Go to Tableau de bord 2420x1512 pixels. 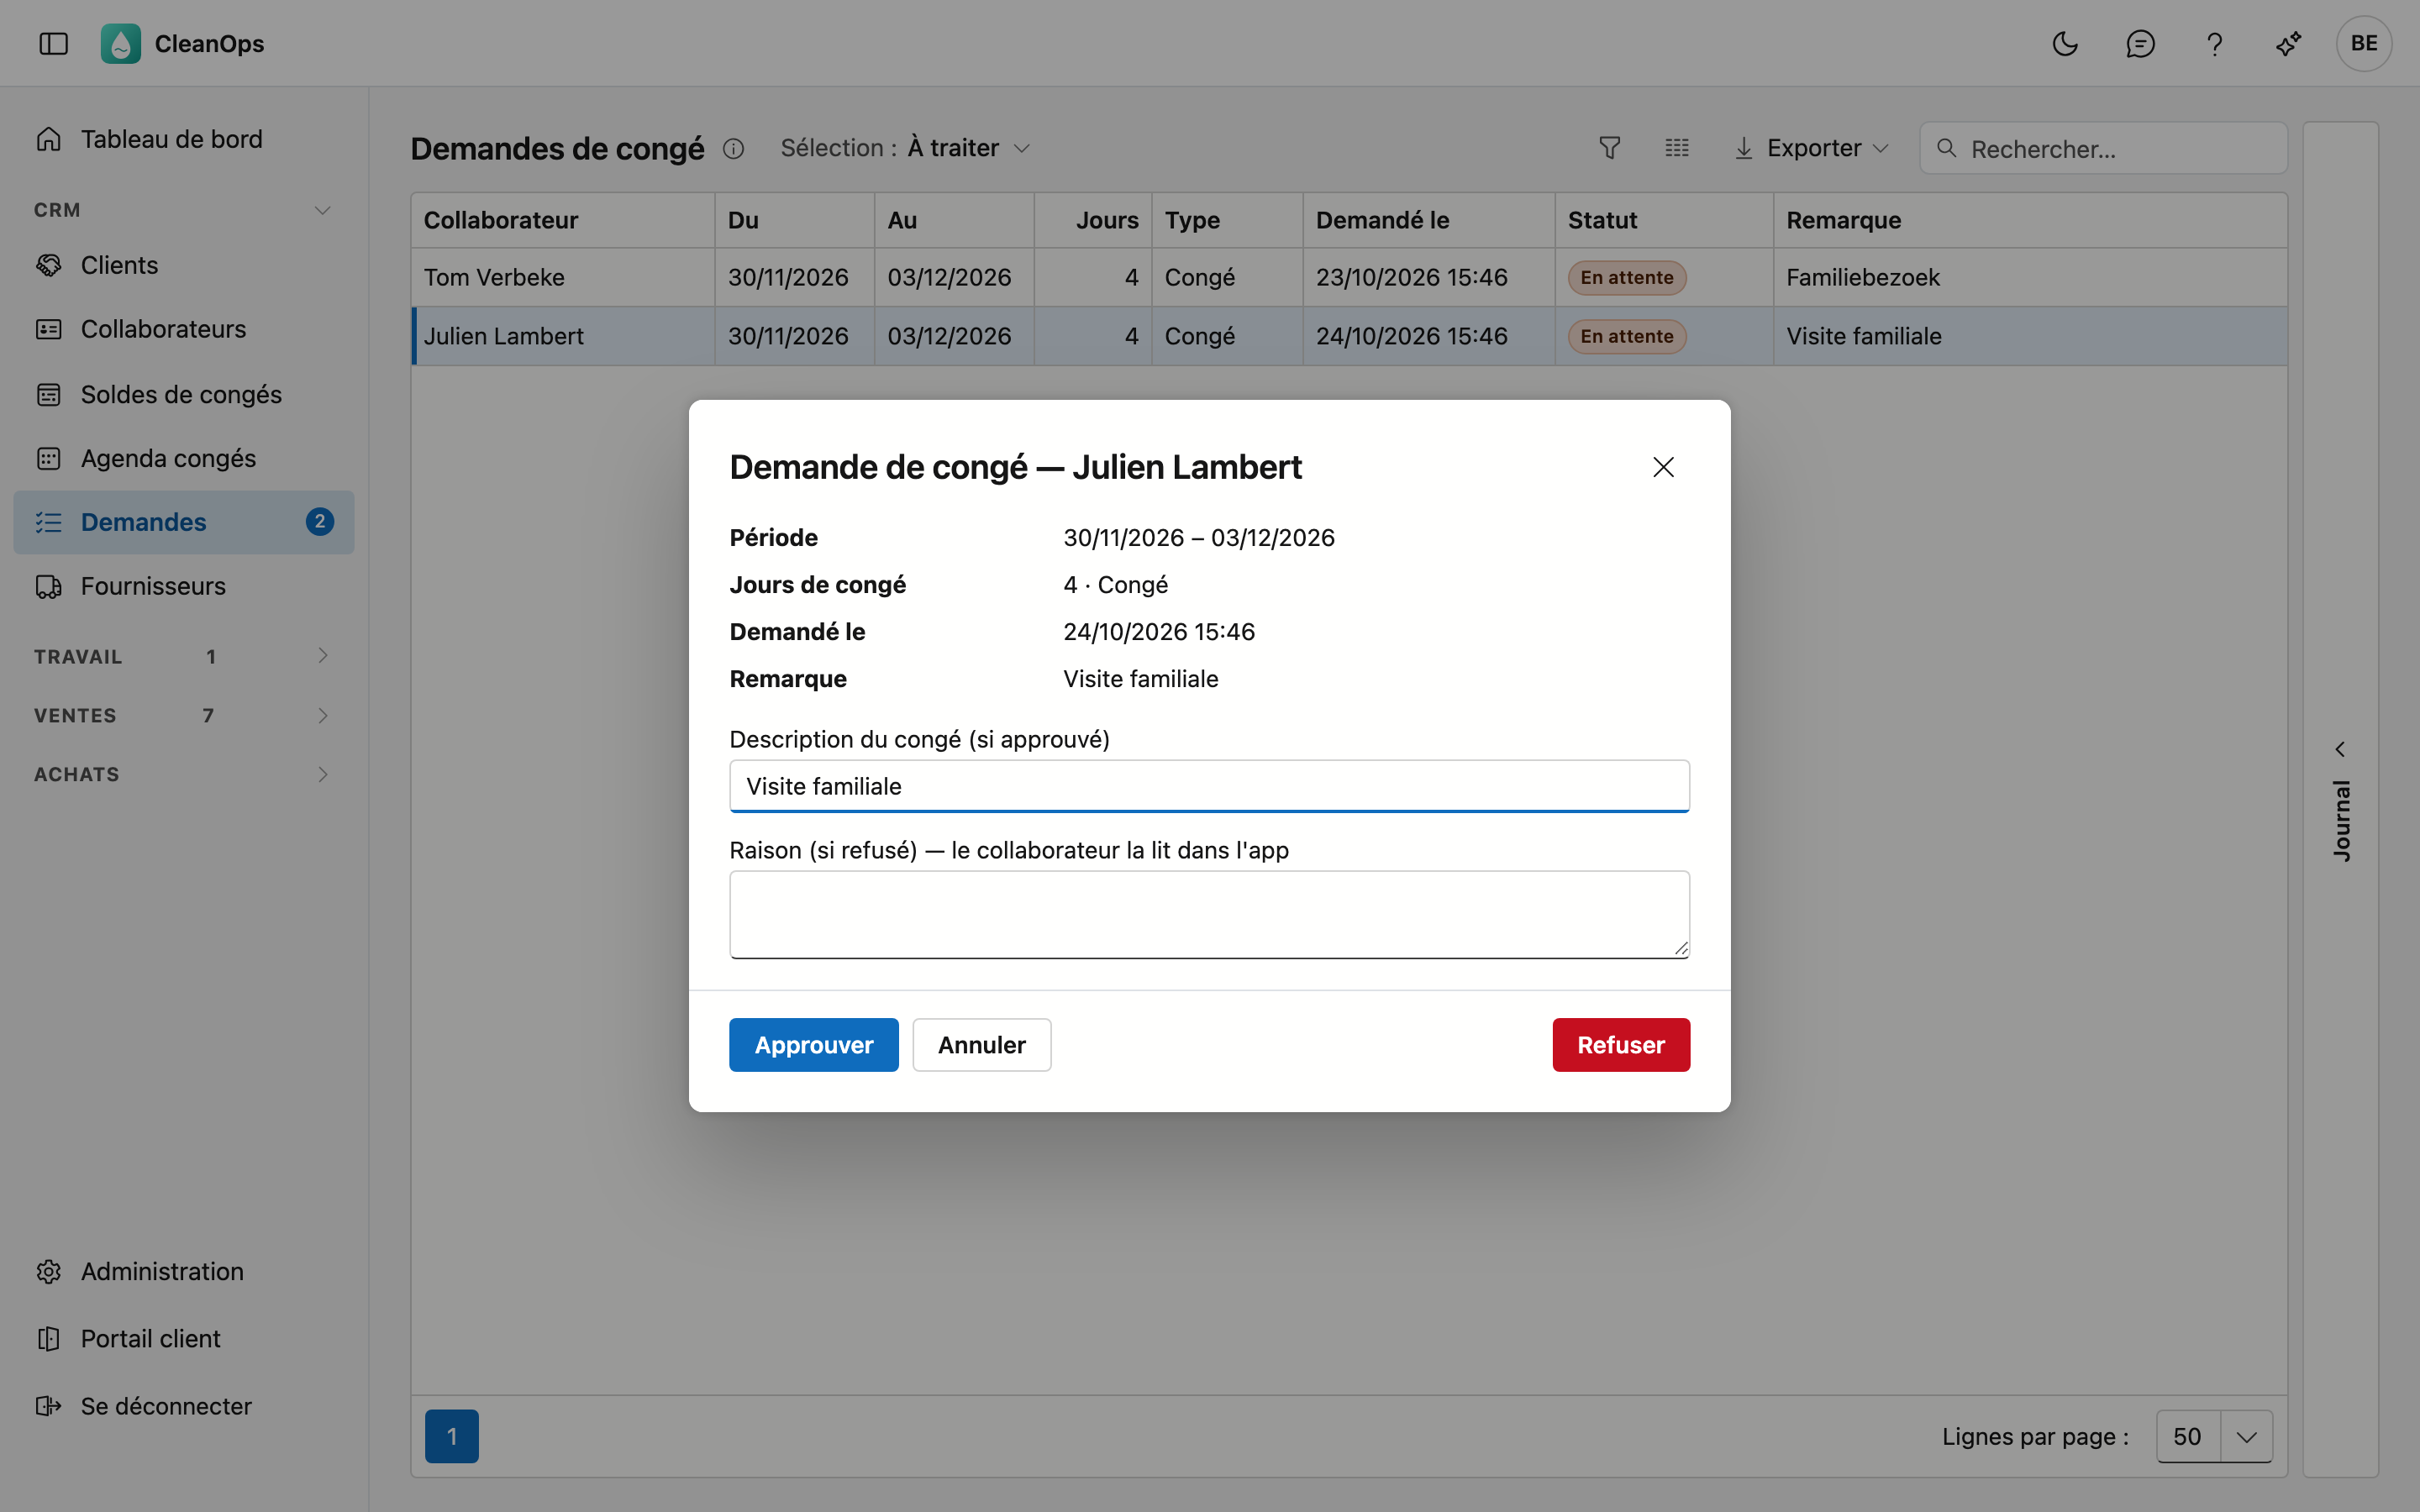coord(184,139)
